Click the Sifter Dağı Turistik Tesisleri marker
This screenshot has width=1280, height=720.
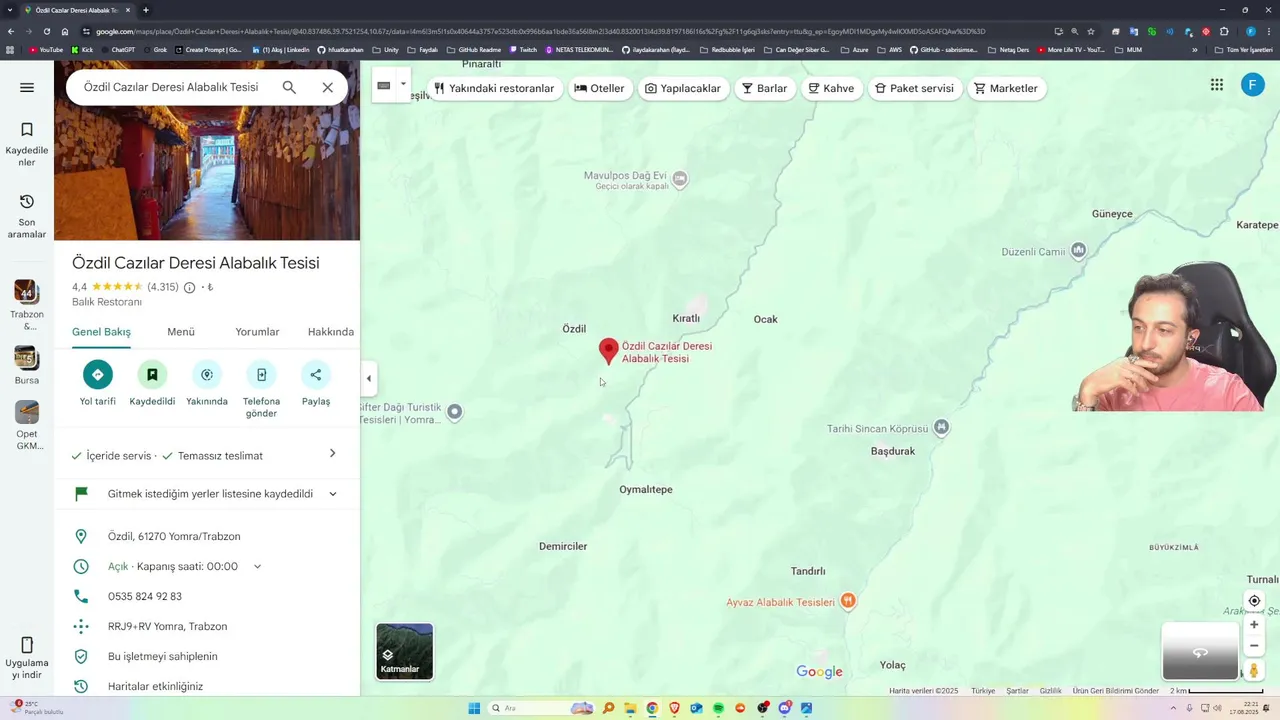tap(455, 411)
